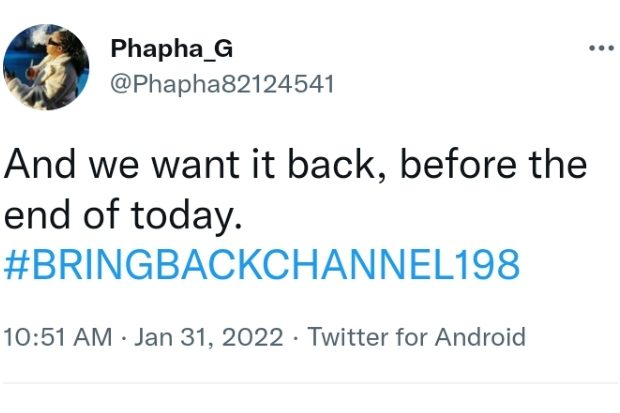620x413 pixels.
Task: Click the word "Android" in the source label
Action: [478, 336]
